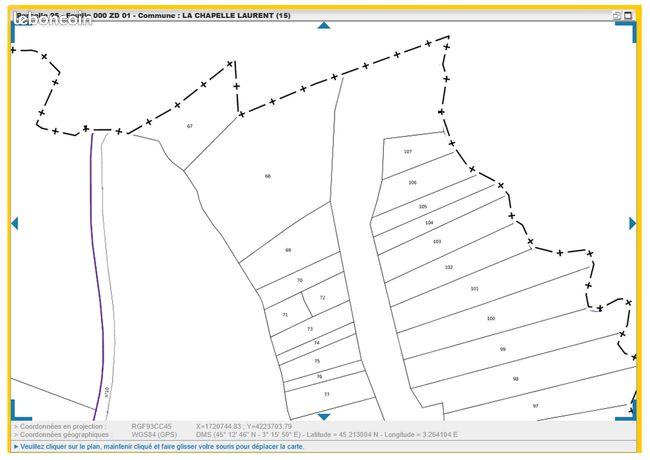Image resolution: width=650 pixels, height=460 pixels.
Task: Click the maximize square icon in title bar
Action: (628, 15)
